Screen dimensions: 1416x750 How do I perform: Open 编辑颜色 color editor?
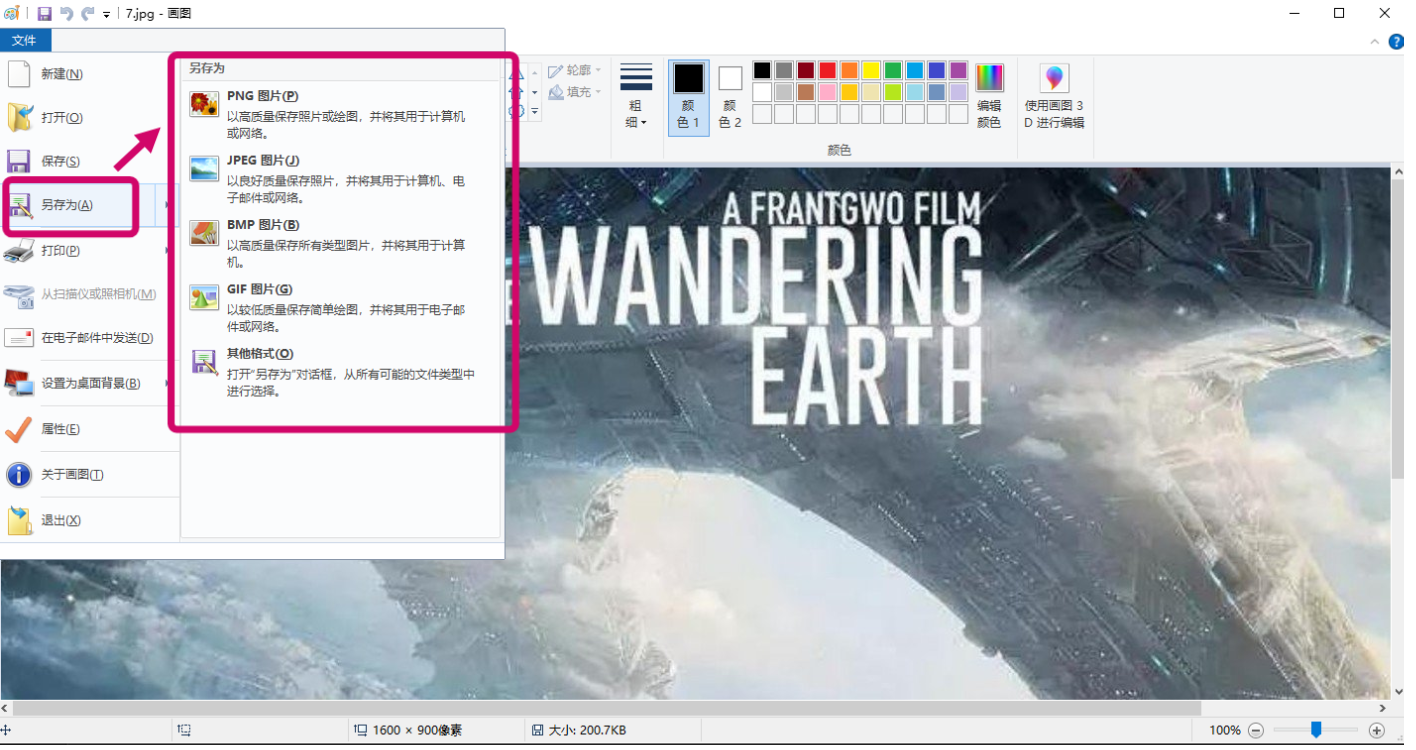tap(989, 96)
